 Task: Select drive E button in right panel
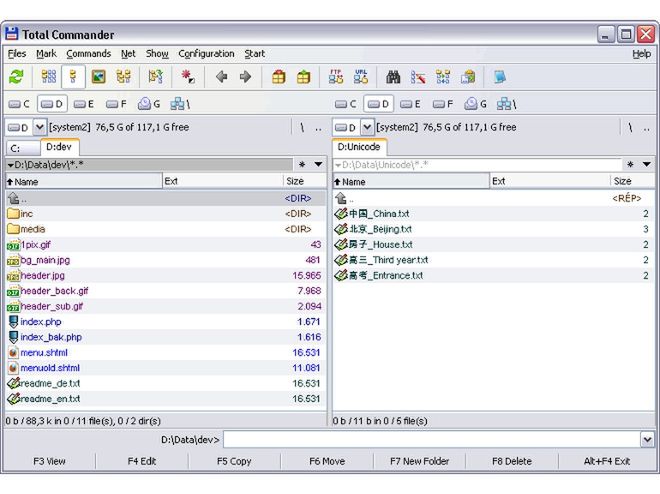[x=410, y=104]
